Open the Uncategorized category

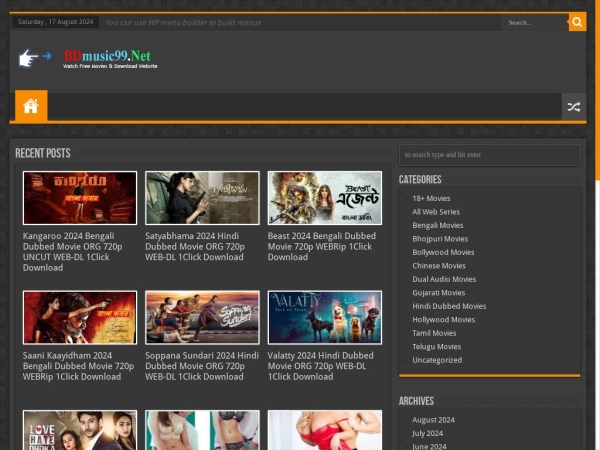(x=437, y=360)
